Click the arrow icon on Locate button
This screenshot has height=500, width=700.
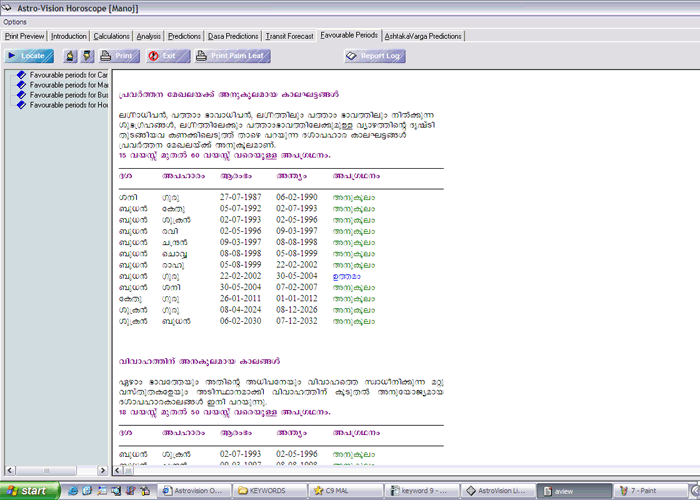click(12, 56)
